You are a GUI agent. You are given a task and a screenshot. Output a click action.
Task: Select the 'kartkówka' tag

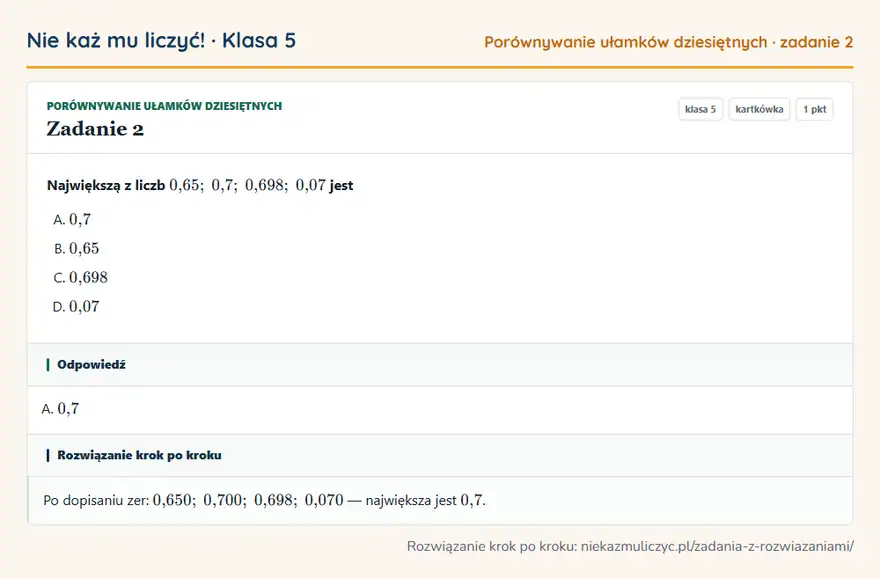coord(759,109)
